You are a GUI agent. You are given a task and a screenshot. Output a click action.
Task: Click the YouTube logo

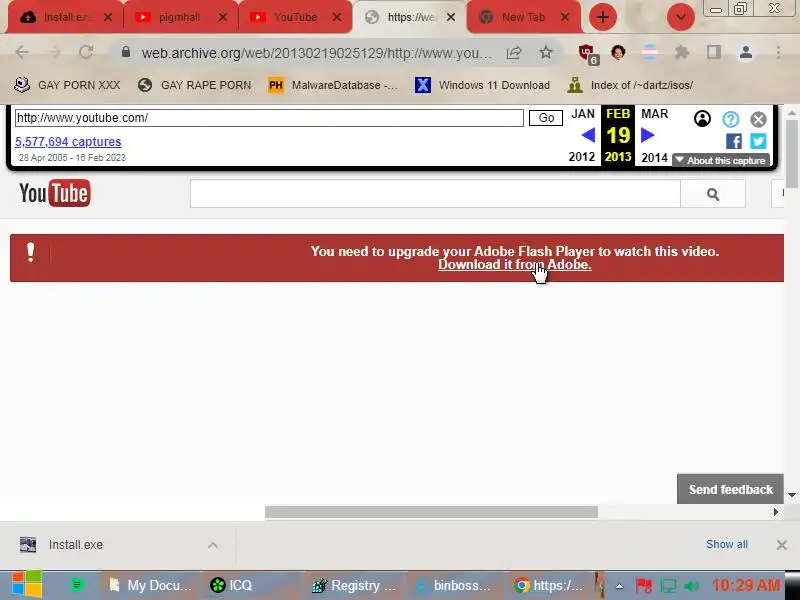tap(55, 193)
